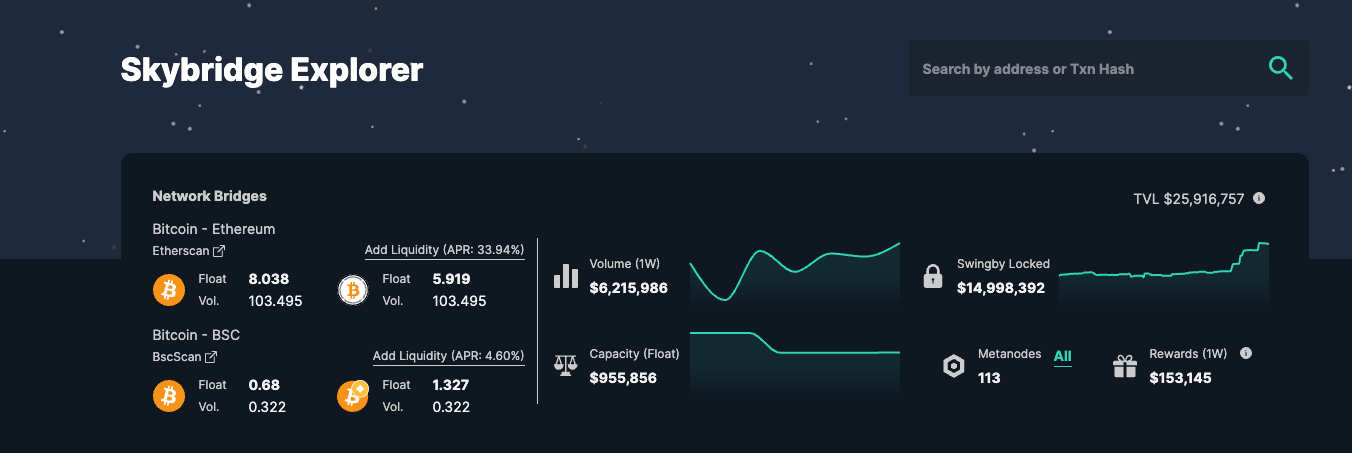Click the Metanodes hexagon icon
Image resolution: width=1352 pixels, height=453 pixels.
954,366
